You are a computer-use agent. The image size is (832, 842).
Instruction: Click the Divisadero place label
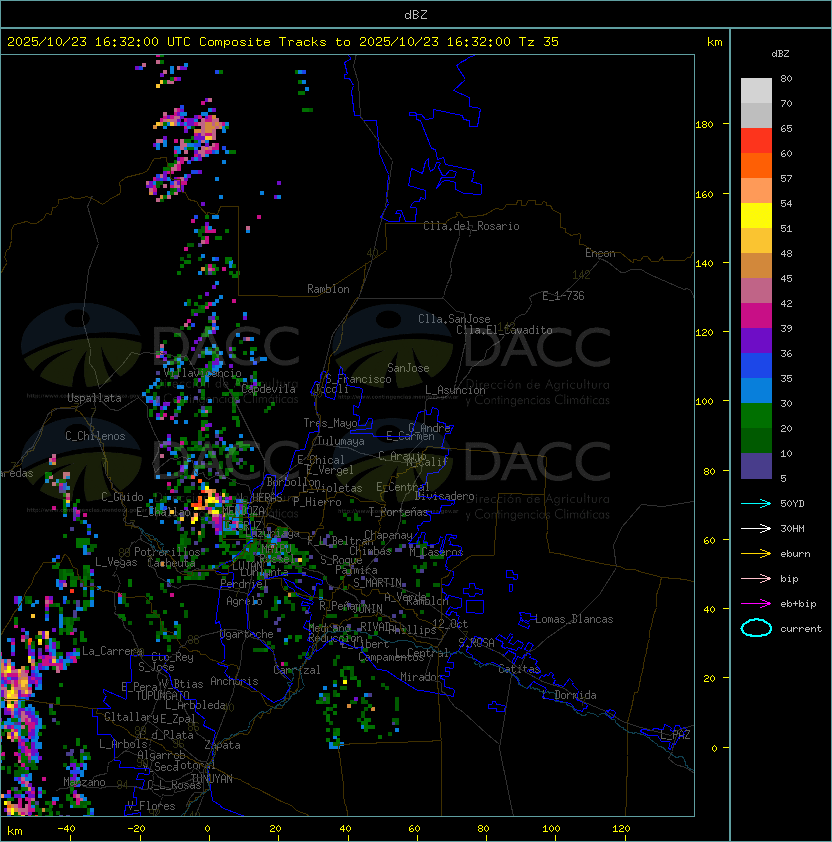point(444,496)
